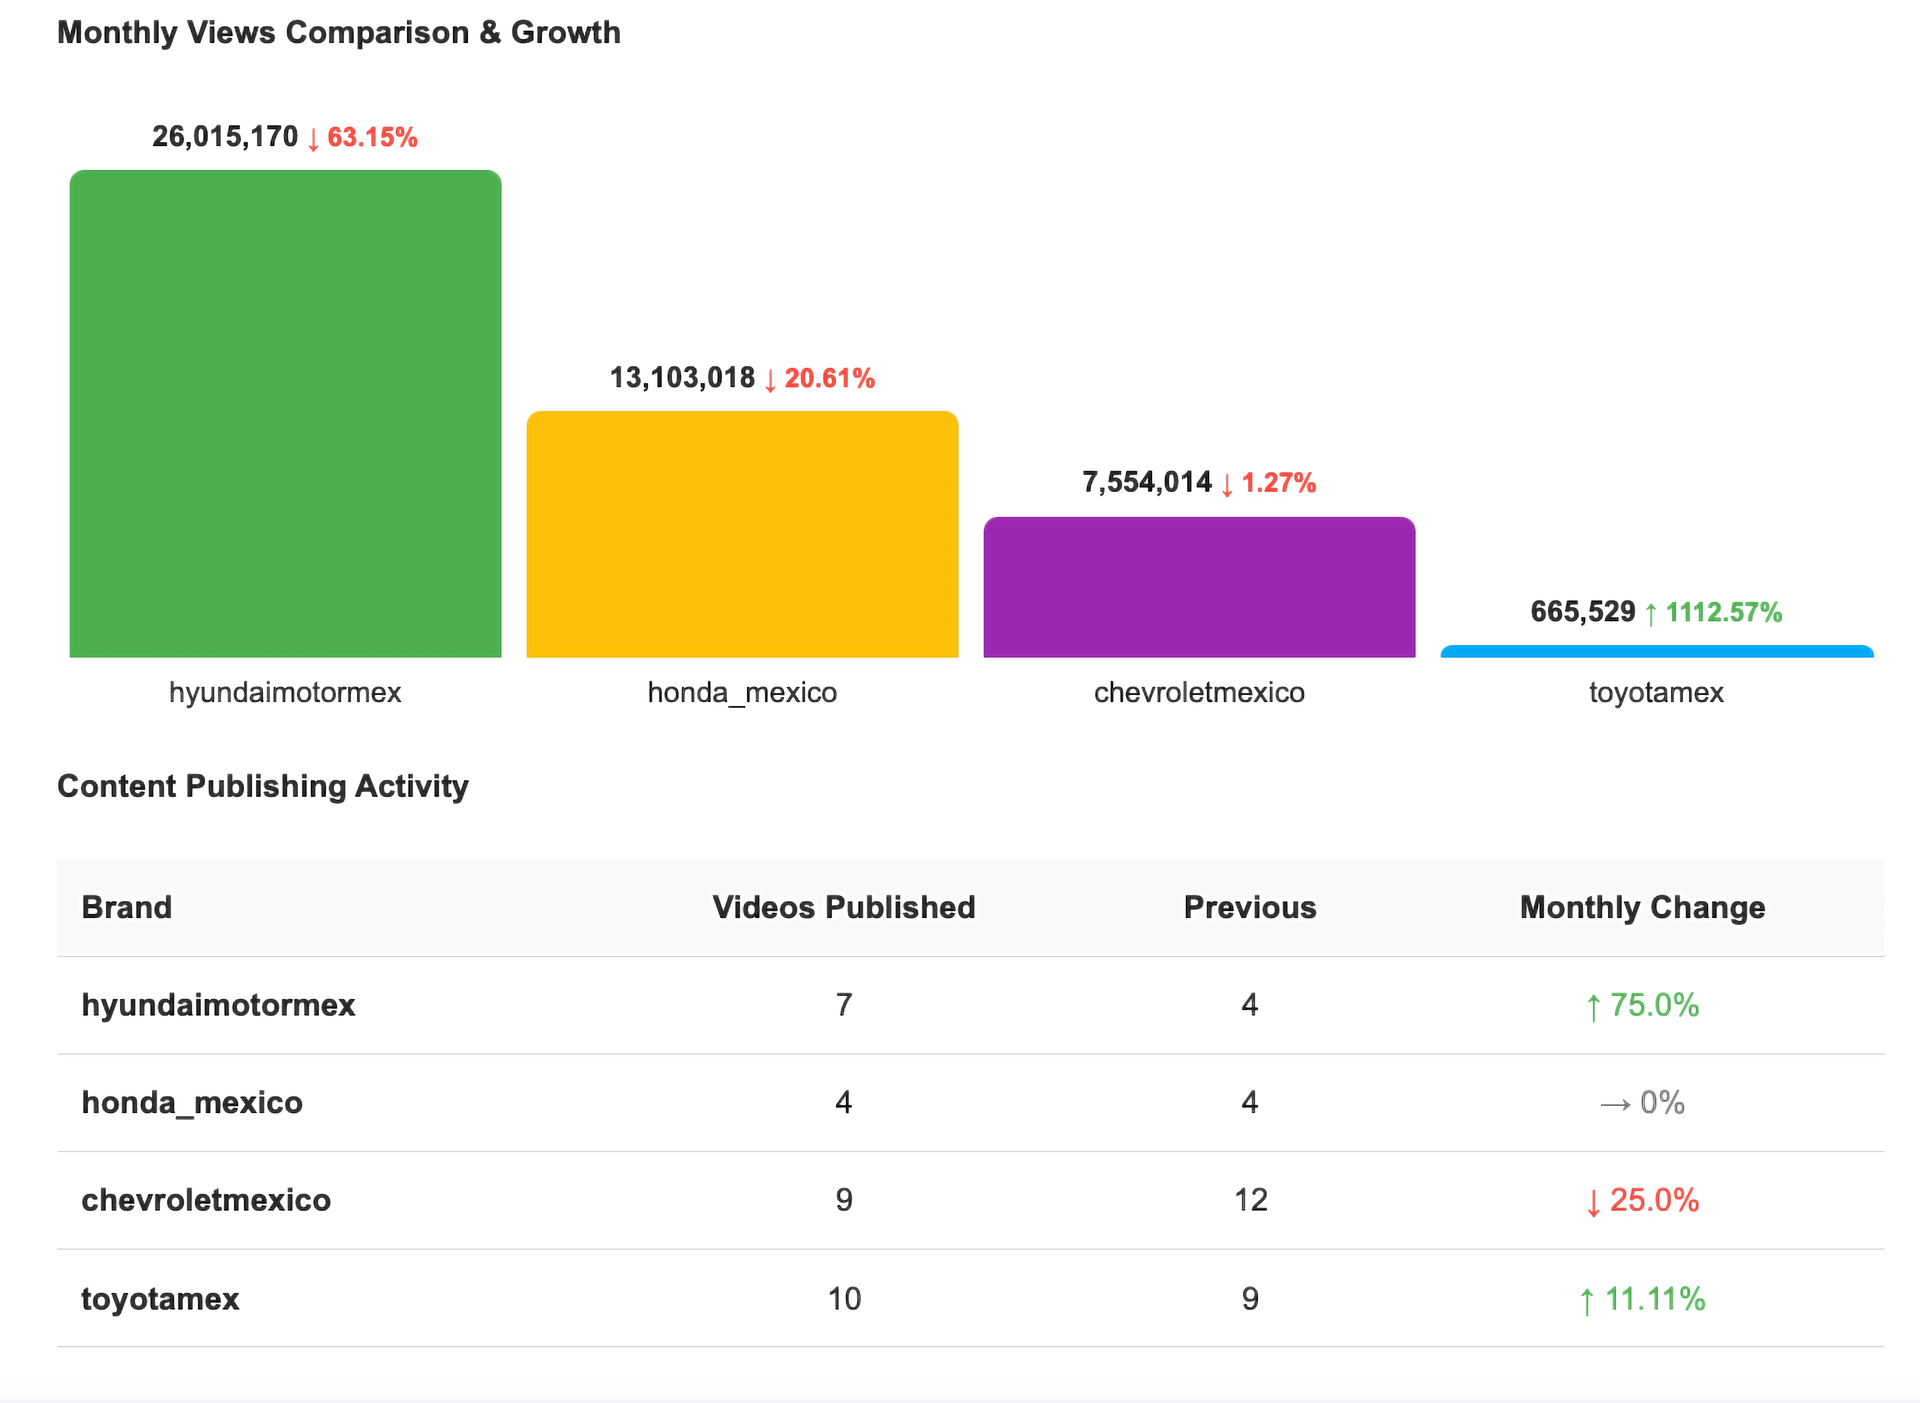1920x1403 pixels.
Task: Select the 20.61% decrease label
Action: click(x=820, y=378)
